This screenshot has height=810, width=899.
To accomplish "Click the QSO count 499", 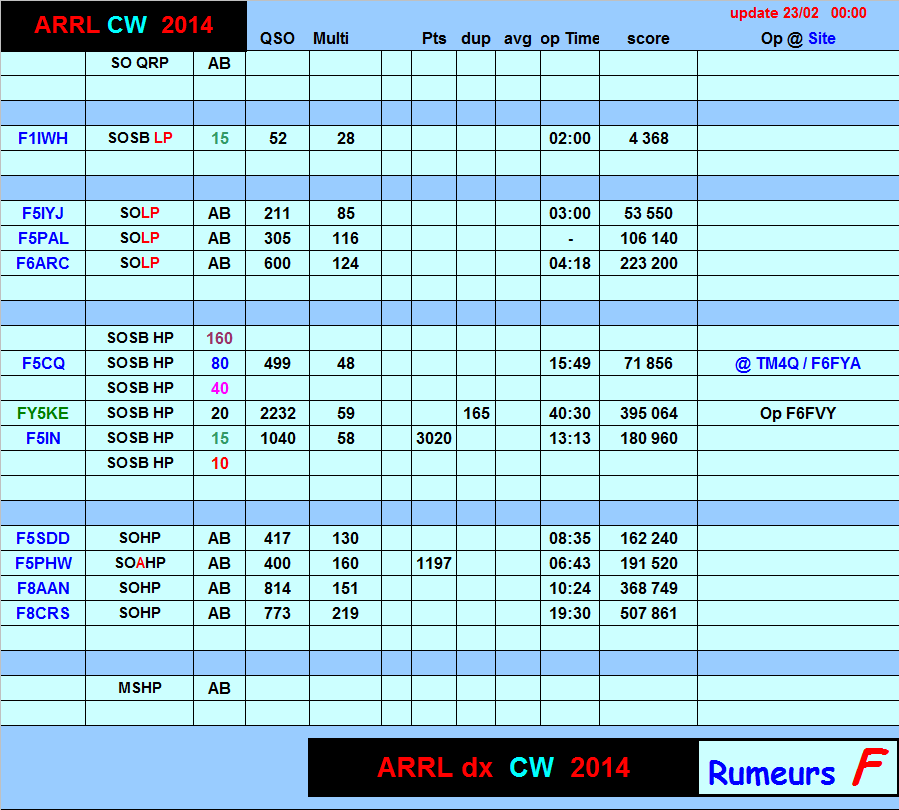I will 277,363.
